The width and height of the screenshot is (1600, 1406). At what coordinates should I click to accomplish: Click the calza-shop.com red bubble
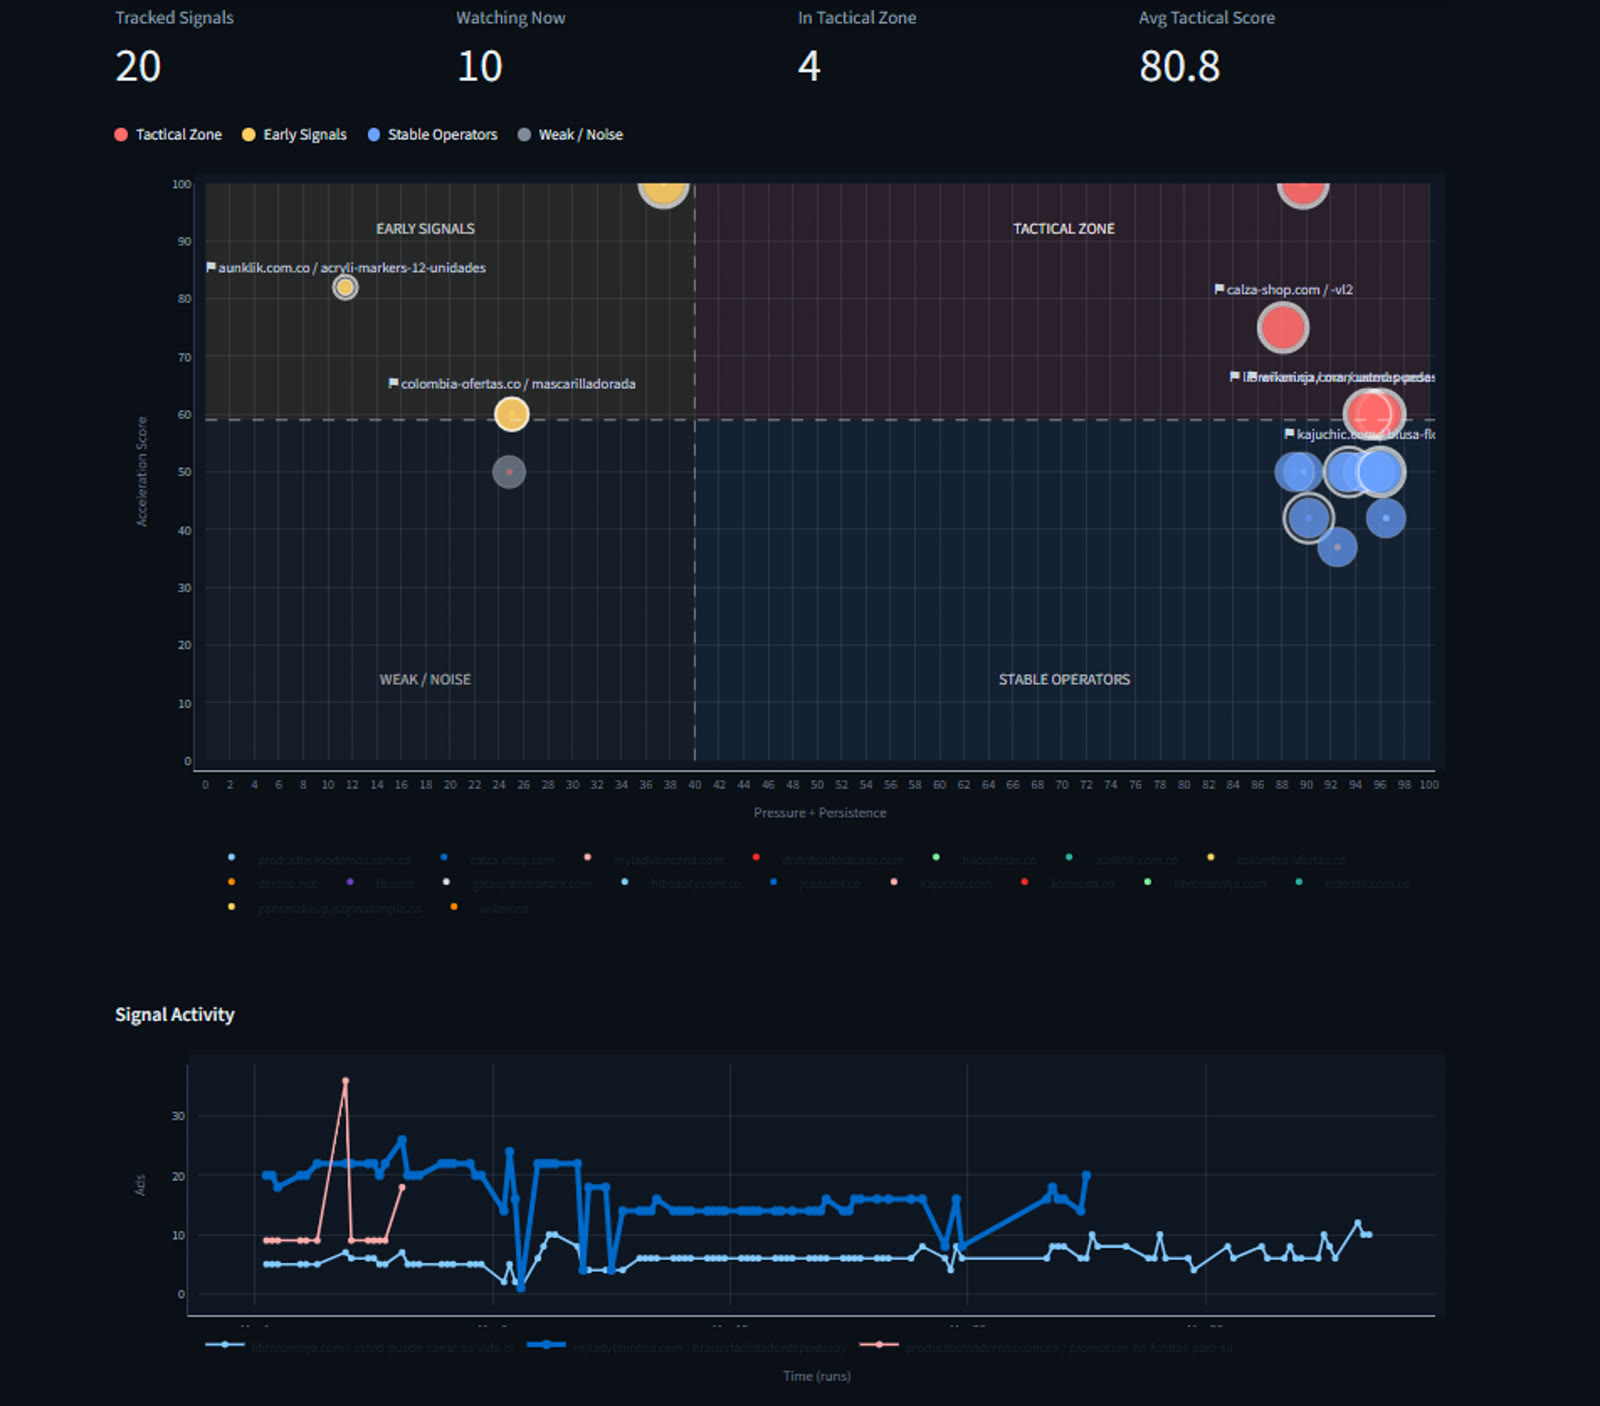click(1282, 328)
